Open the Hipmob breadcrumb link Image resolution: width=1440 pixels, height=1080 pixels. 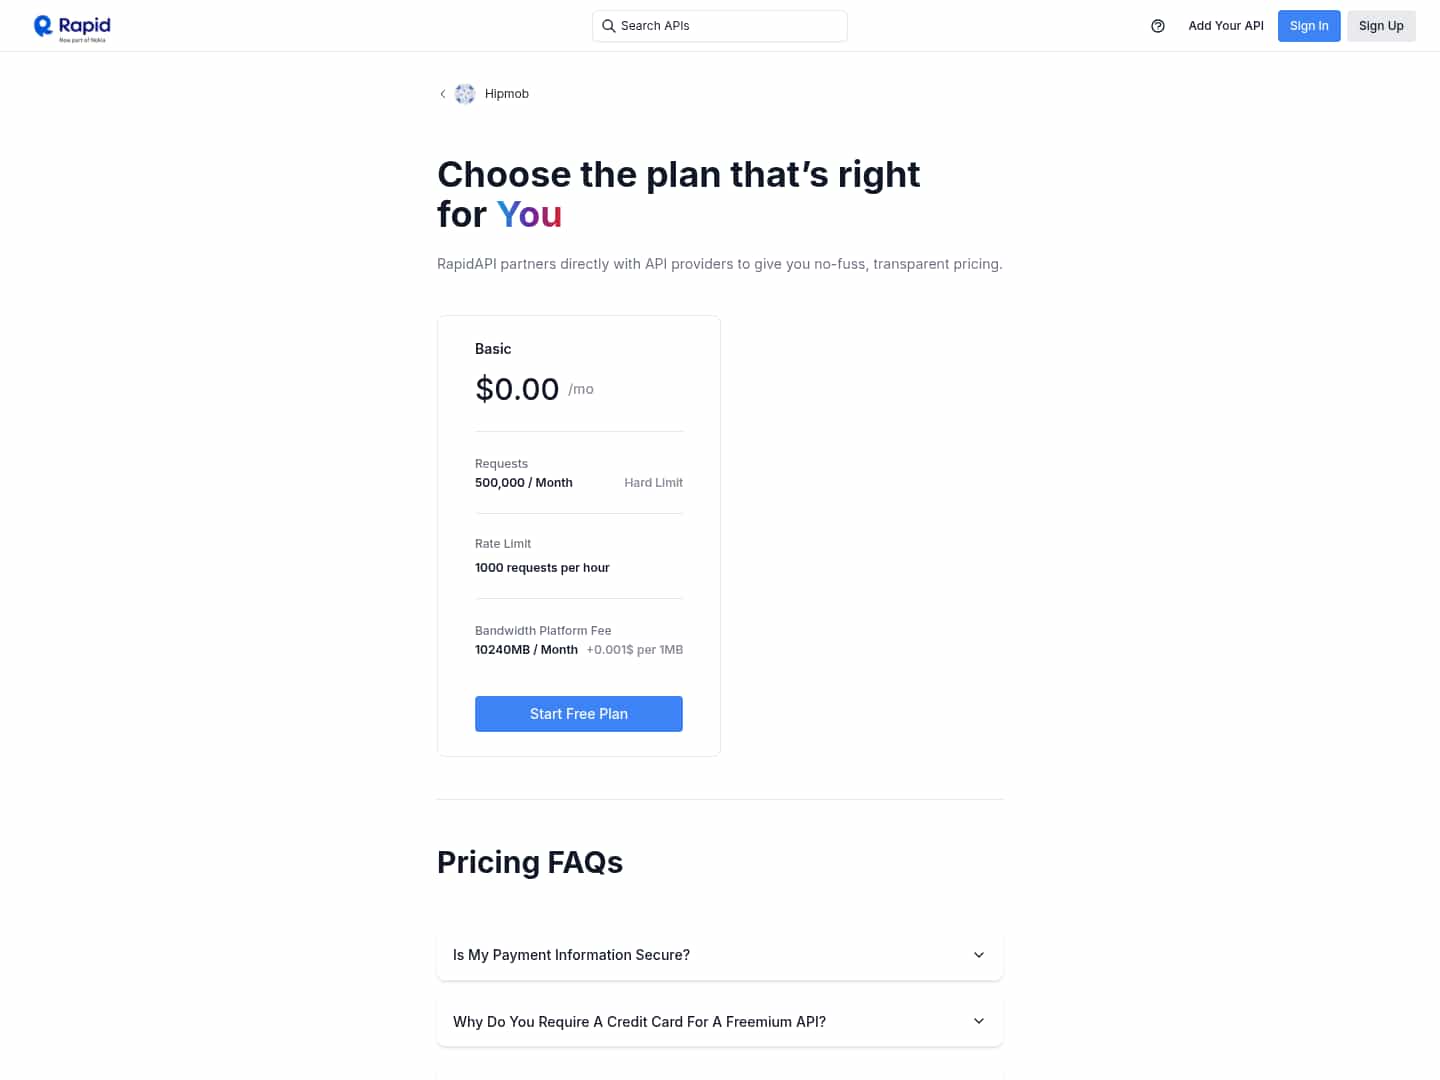507,94
